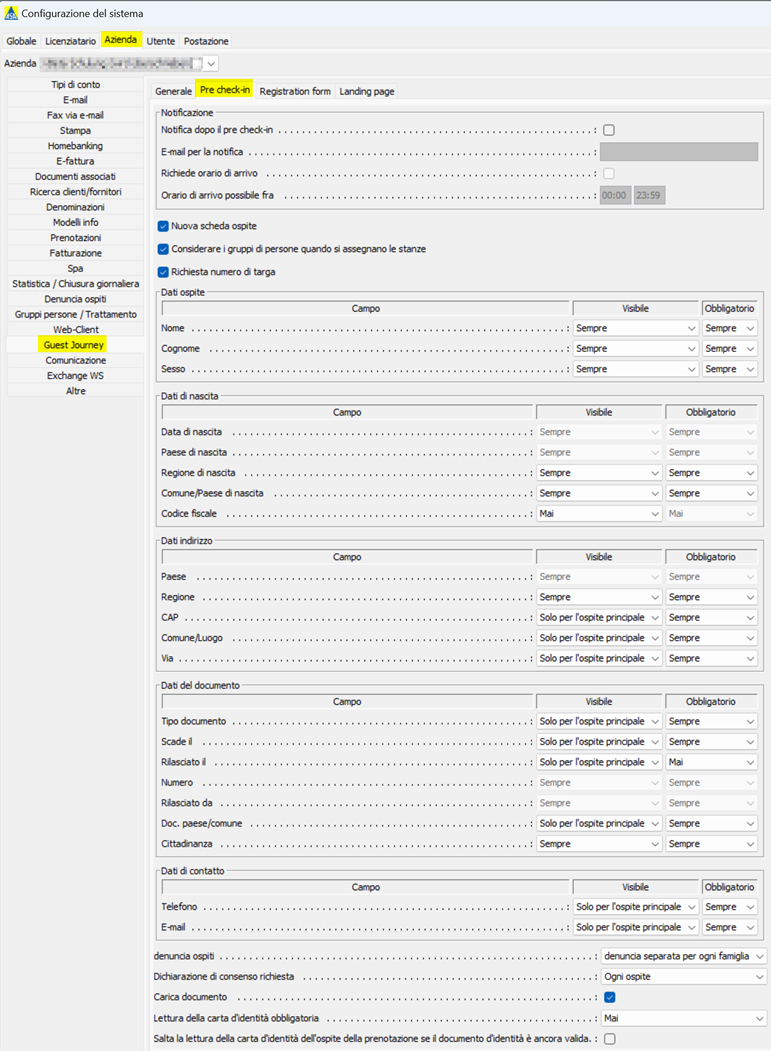This screenshot has width=771, height=1051.
Task: Switch to the Generale tab
Action: (x=173, y=91)
